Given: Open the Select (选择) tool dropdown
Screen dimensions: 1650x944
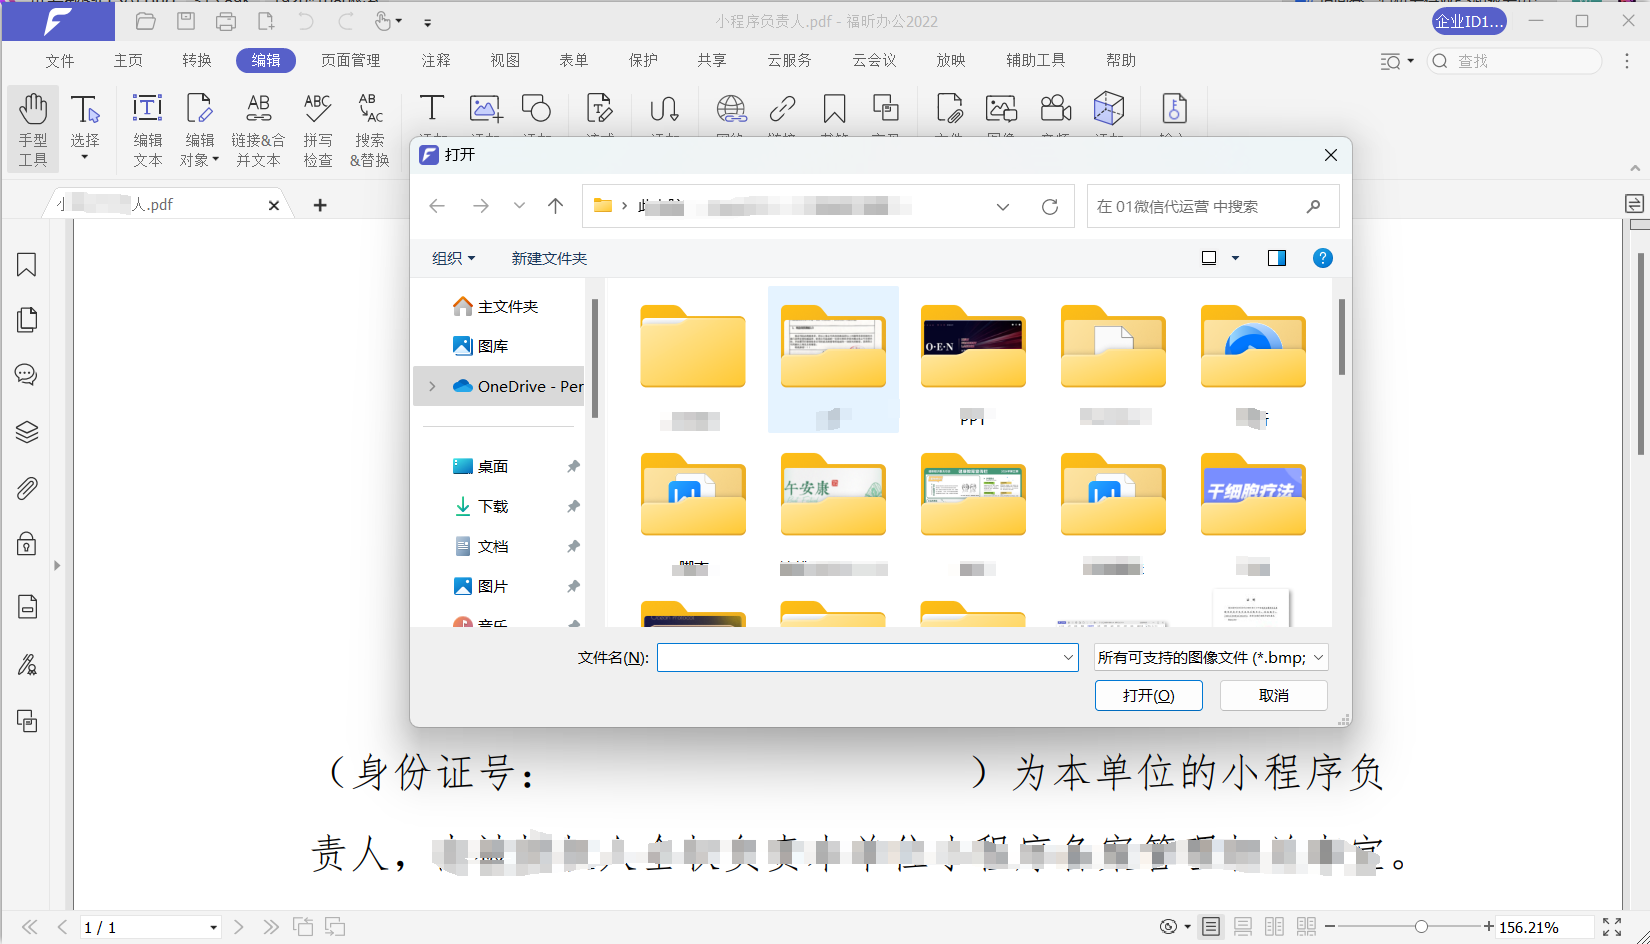Looking at the screenshot, I should [x=85, y=157].
